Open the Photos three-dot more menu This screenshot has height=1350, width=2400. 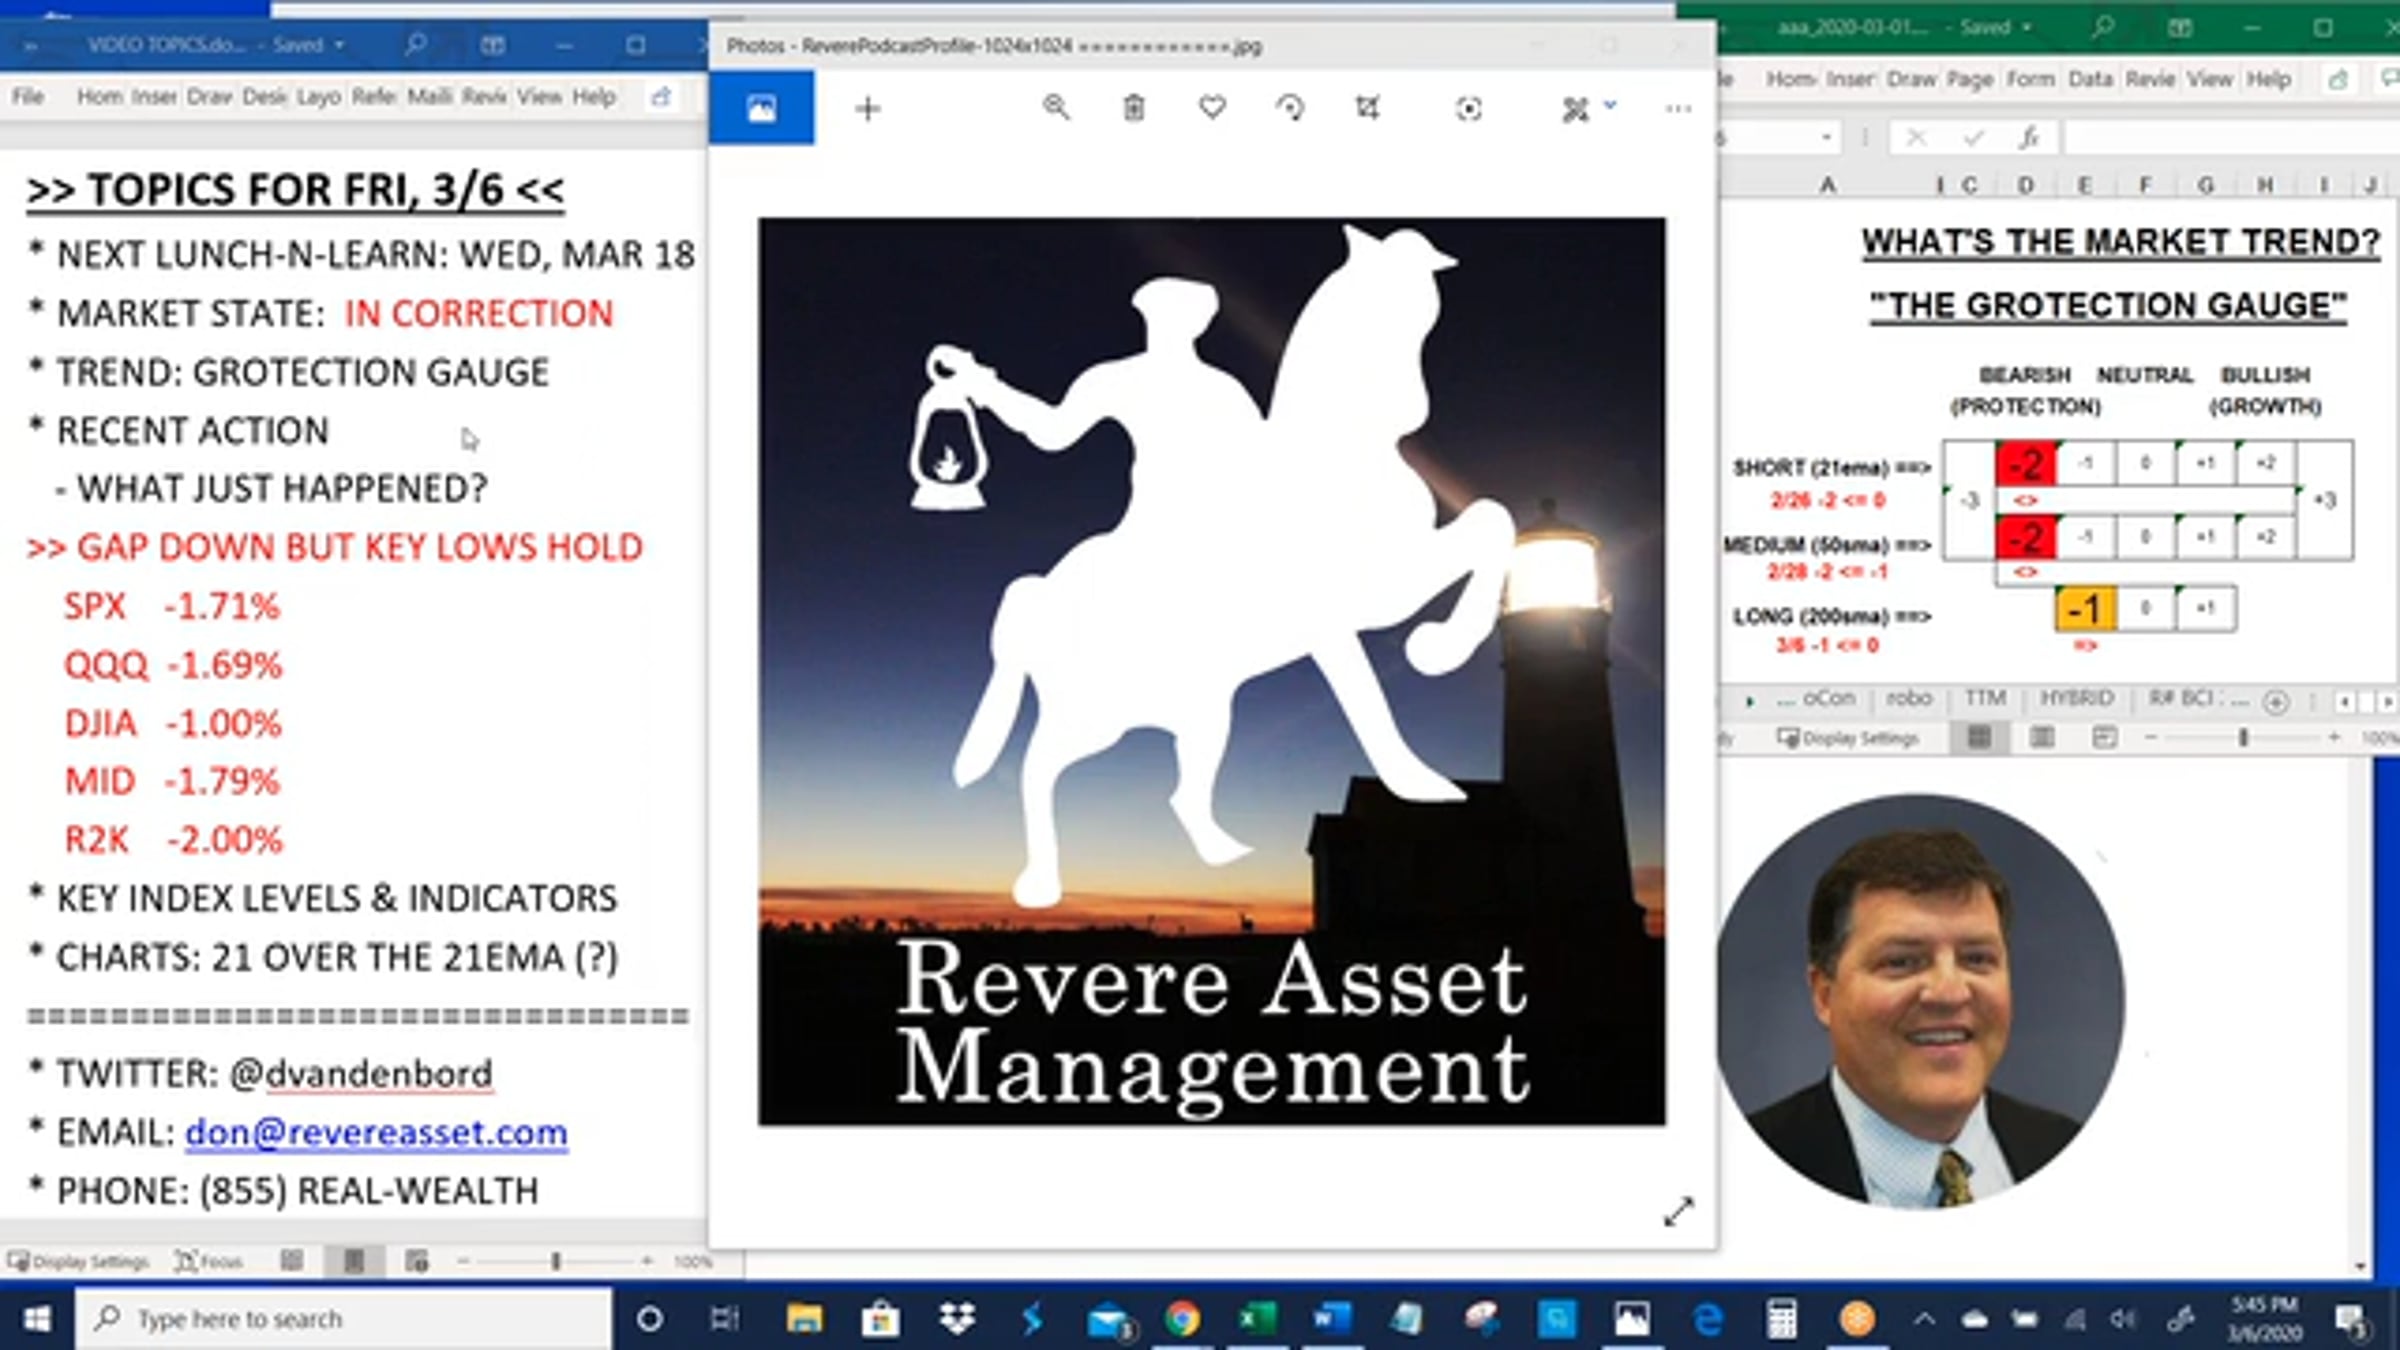[1678, 108]
